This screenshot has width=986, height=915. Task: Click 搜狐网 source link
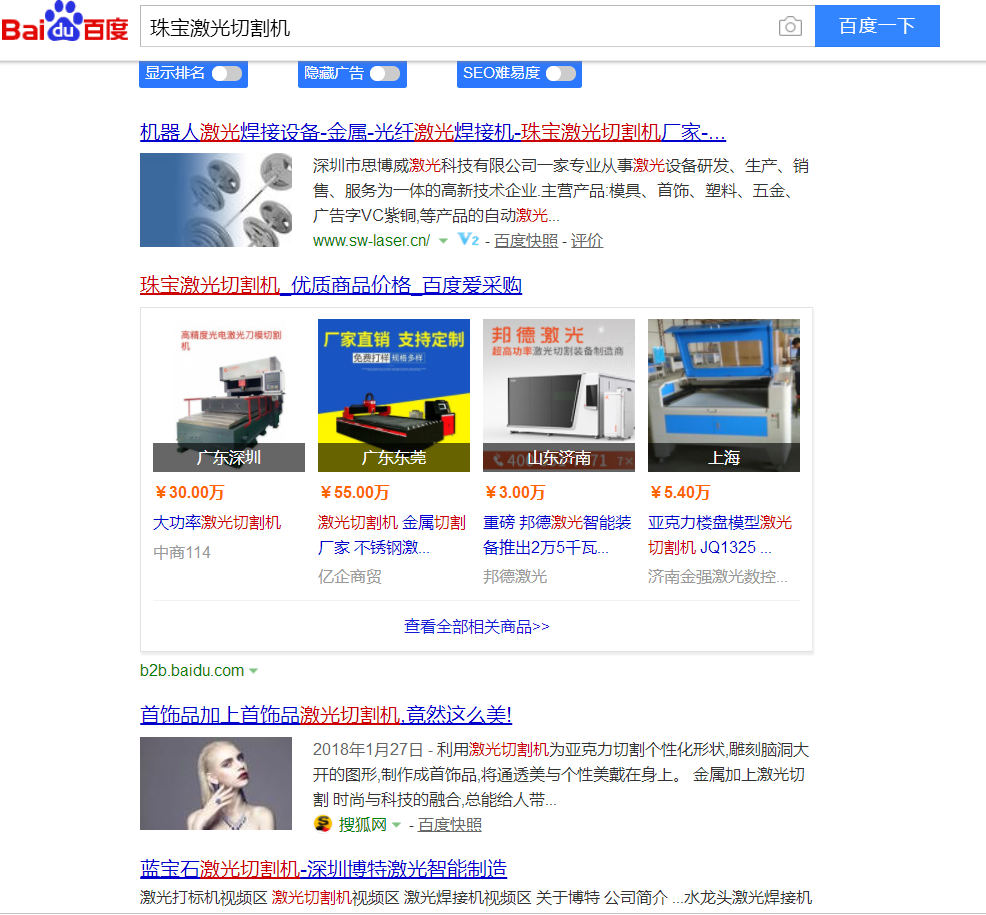tap(362, 824)
